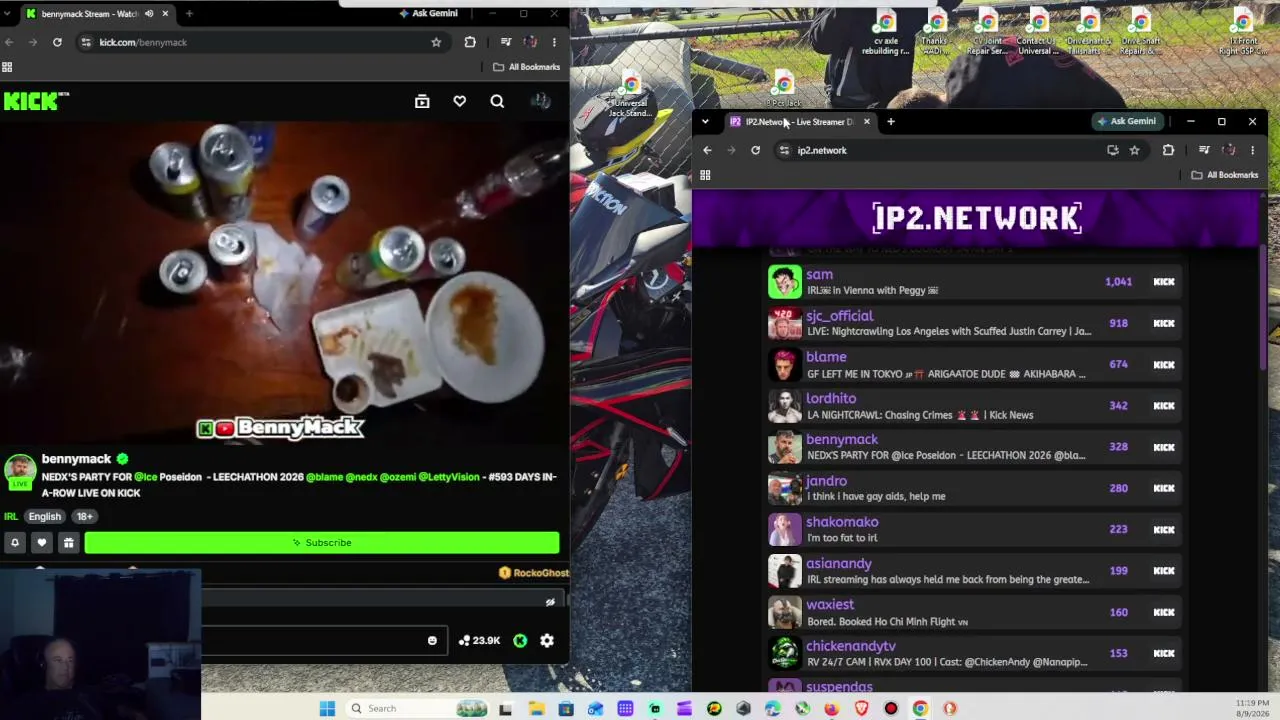
Task: Click the 18+ tag
Action: (x=84, y=516)
